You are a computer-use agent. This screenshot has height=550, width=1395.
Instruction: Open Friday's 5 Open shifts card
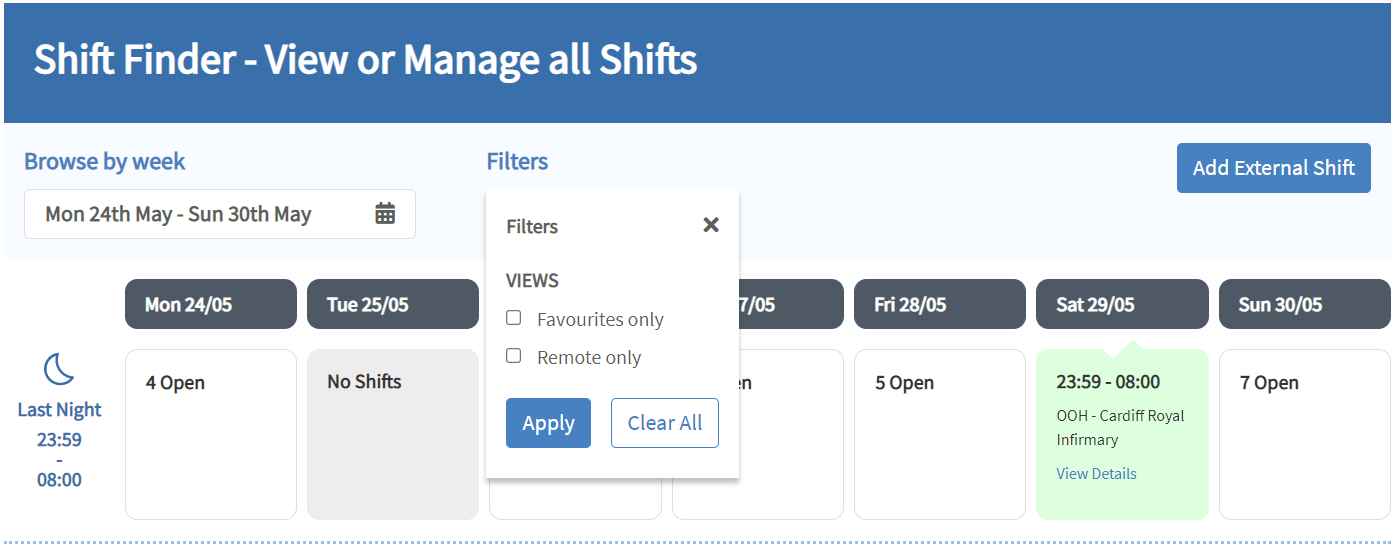click(939, 434)
